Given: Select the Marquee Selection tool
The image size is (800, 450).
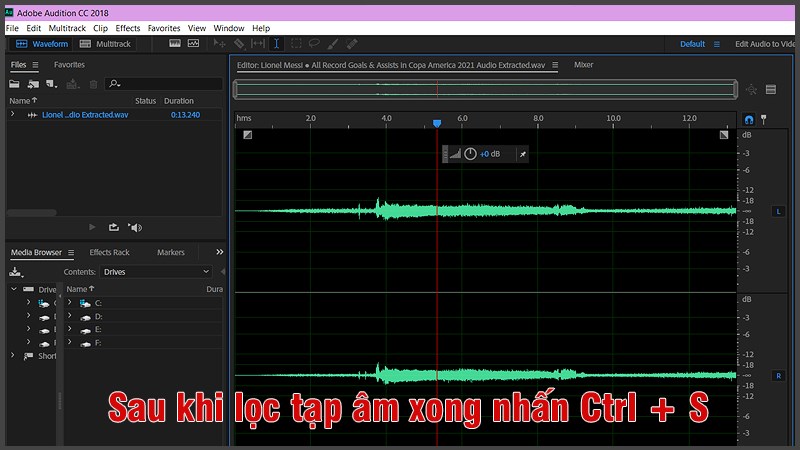Looking at the screenshot, I should coord(296,43).
